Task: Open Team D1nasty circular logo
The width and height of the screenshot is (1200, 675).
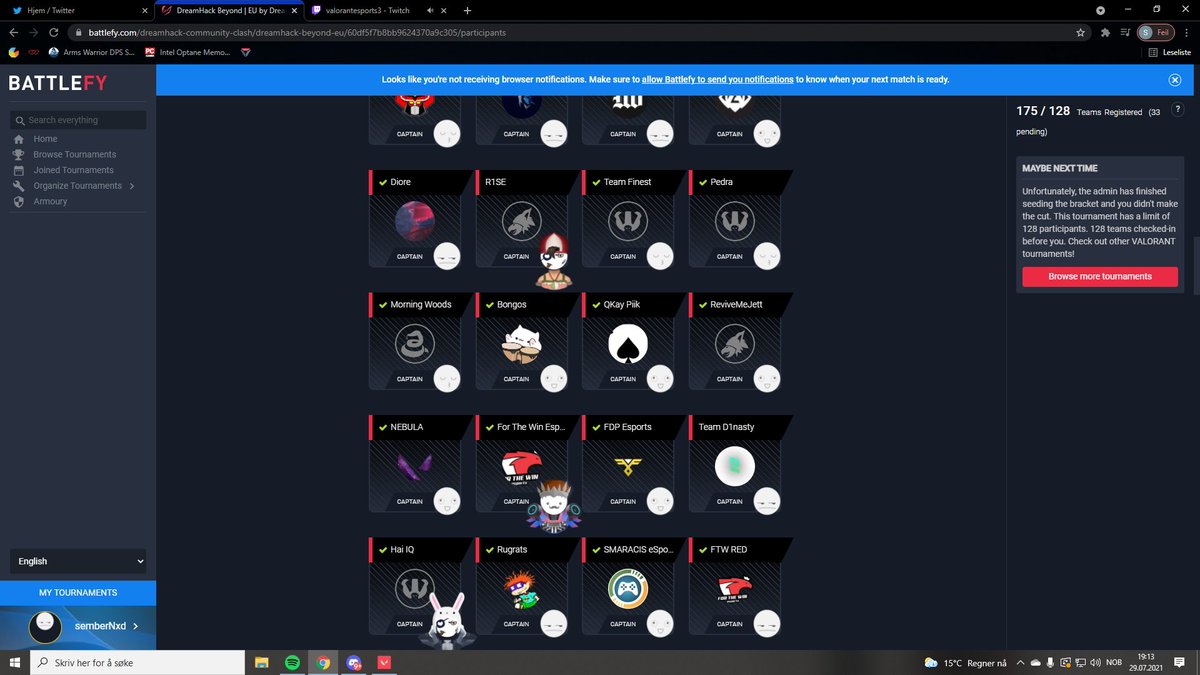Action: (x=735, y=466)
